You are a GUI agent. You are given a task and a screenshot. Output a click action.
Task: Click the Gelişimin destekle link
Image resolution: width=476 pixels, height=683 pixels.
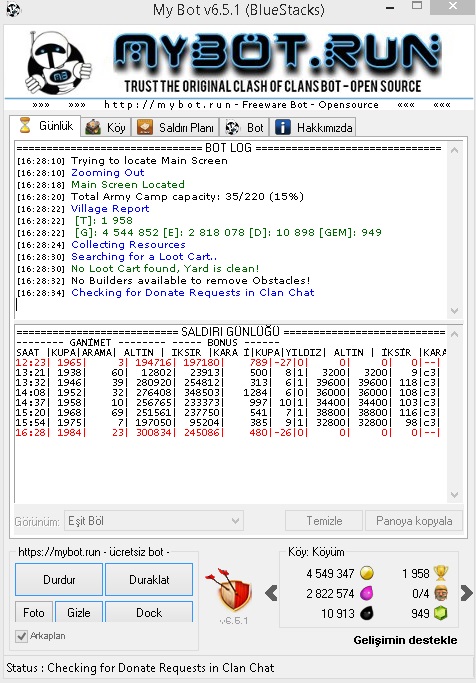point(405,640)
